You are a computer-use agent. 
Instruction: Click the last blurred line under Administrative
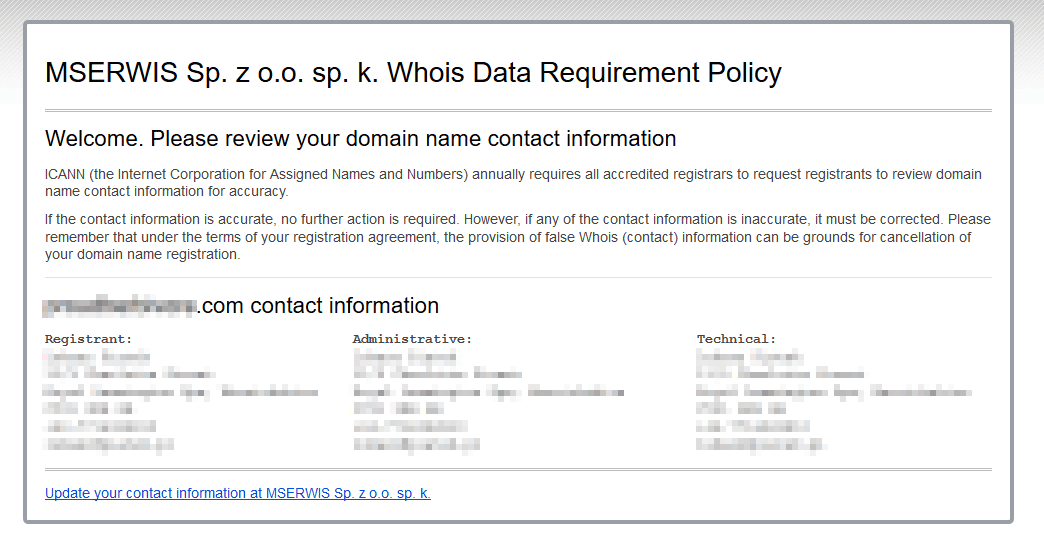point(416,443)
